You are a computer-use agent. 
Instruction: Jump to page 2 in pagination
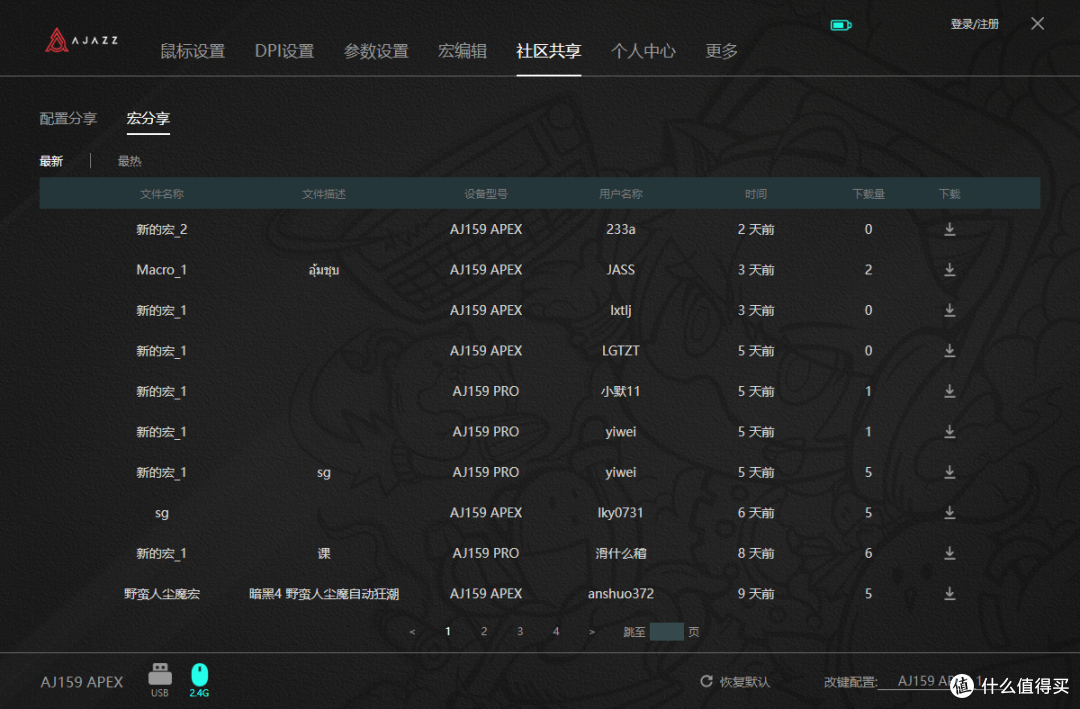pos(484,631)
